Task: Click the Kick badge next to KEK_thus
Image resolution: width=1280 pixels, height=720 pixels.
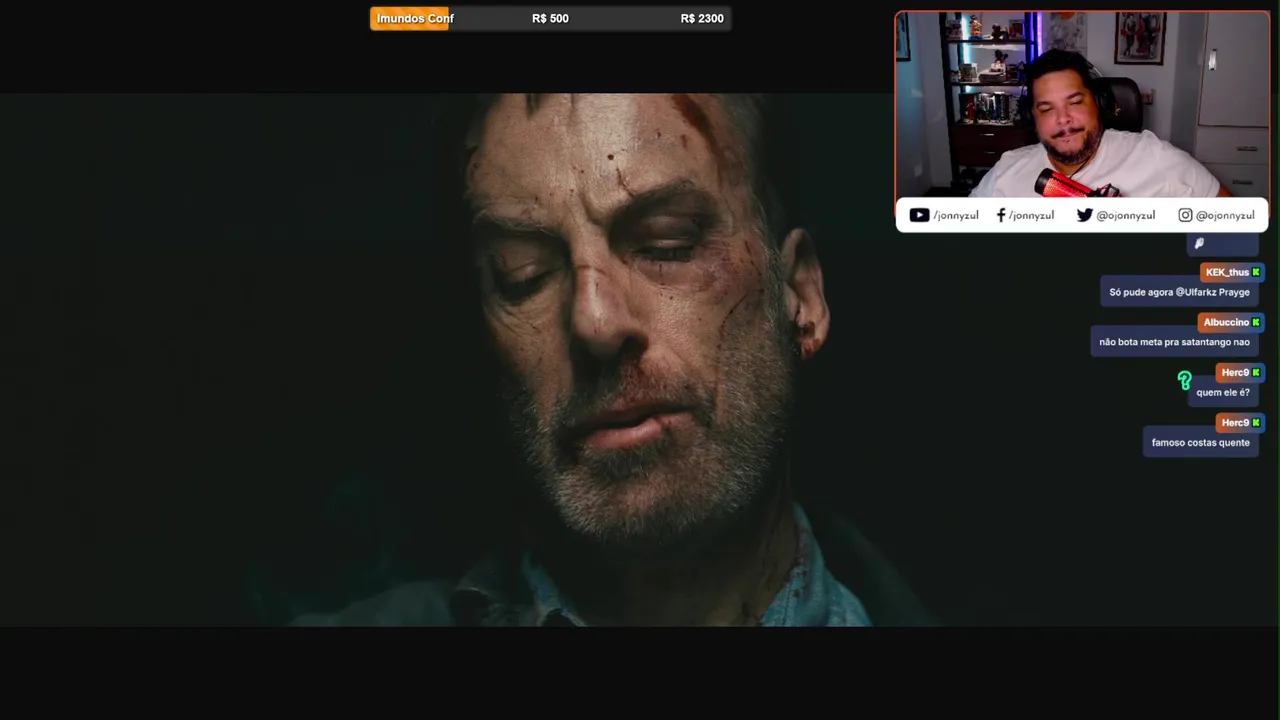Action: pyautogui.click(x=1256, y=272)
